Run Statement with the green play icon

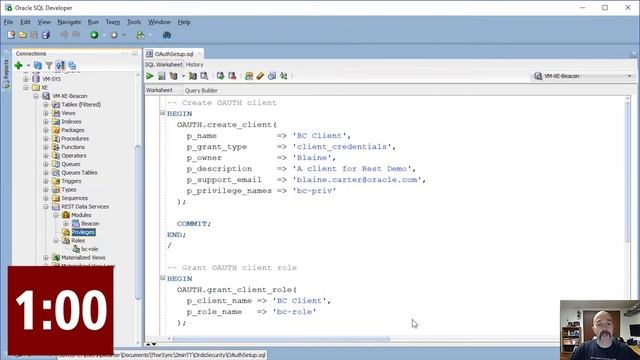pos(150,76)
